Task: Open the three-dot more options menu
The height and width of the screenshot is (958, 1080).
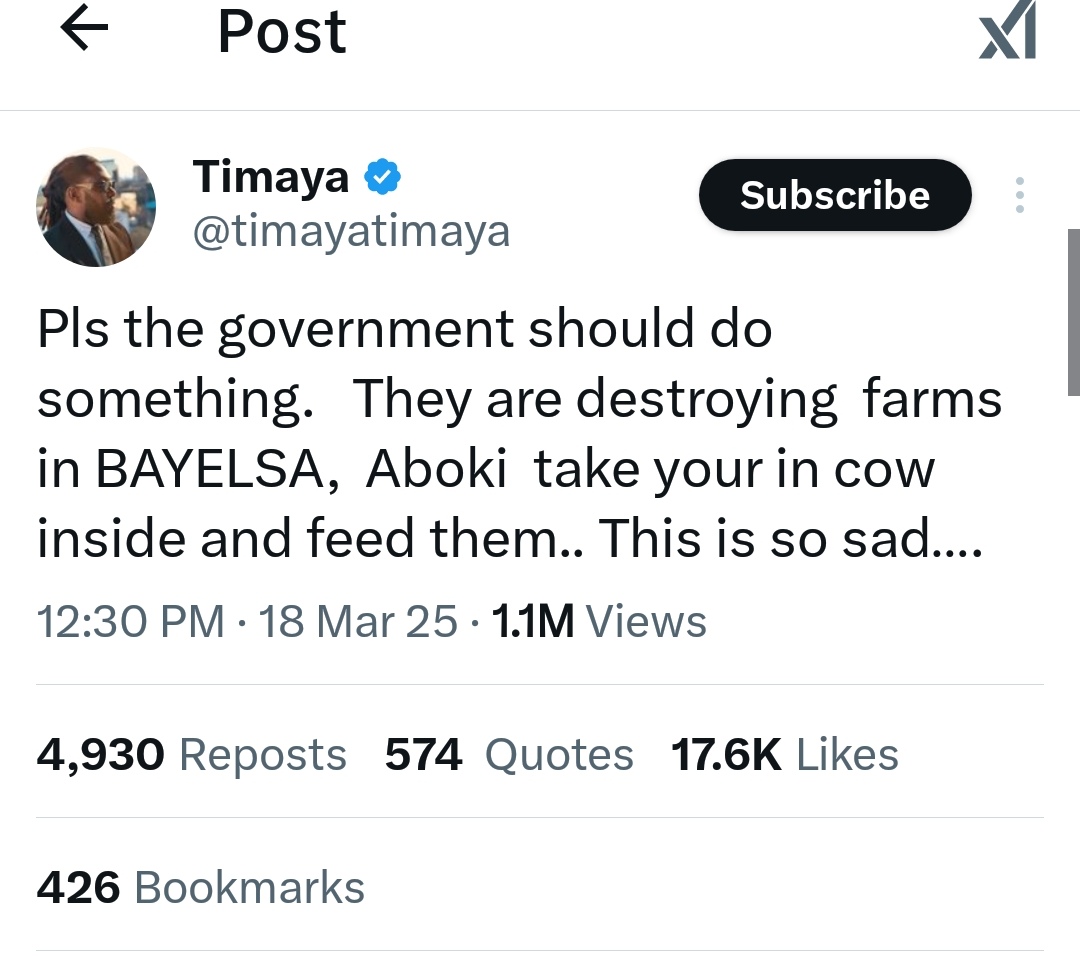Action: (1019, 195)
